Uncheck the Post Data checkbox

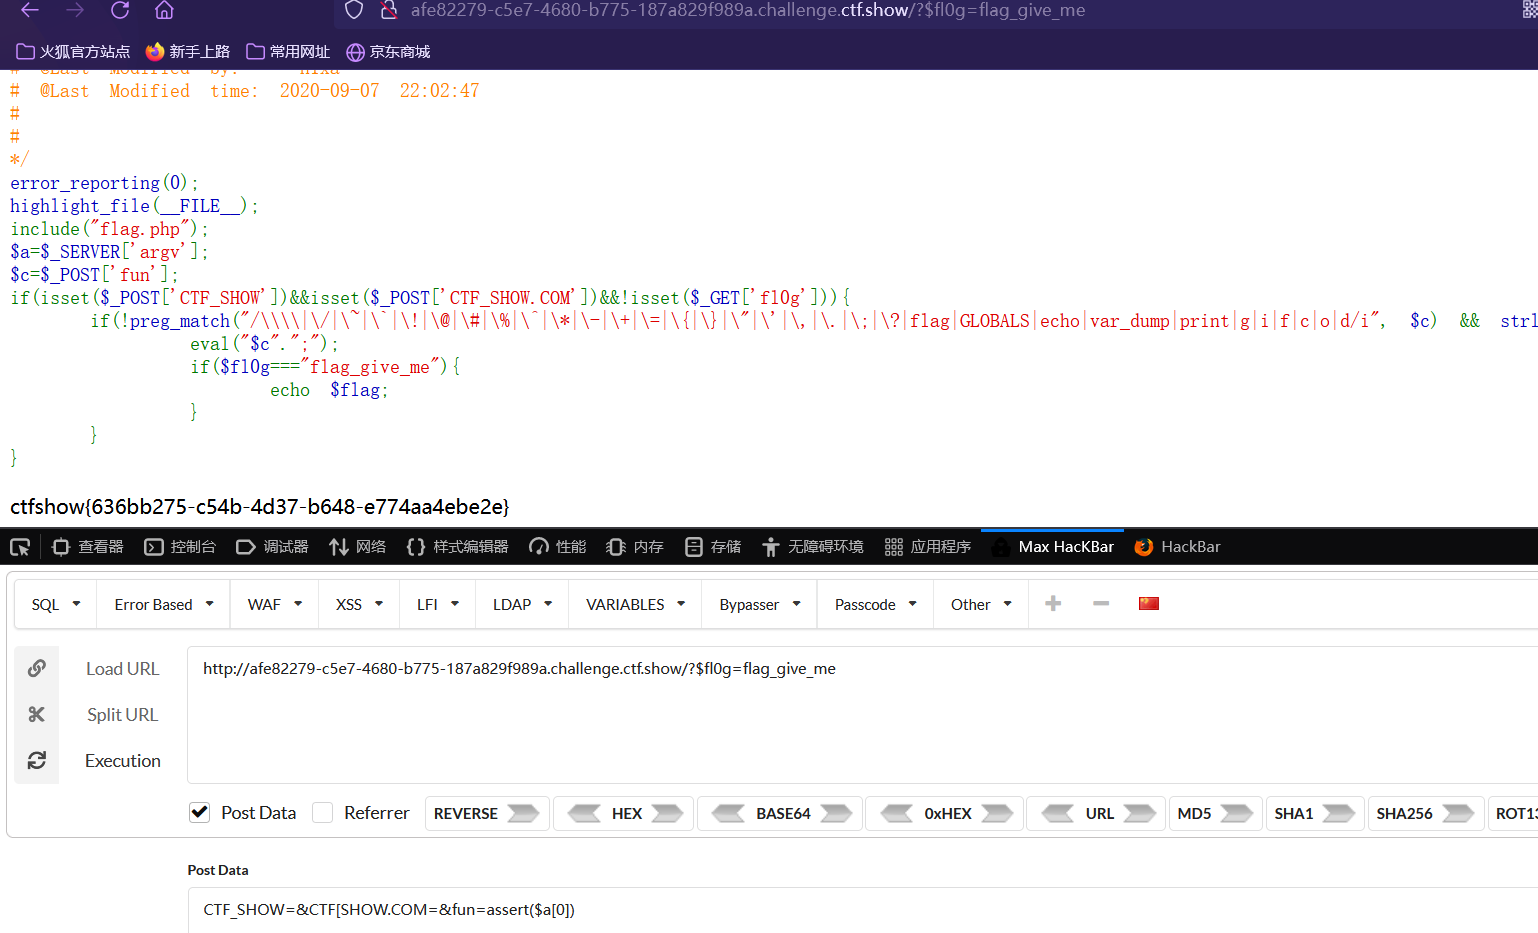200,812
